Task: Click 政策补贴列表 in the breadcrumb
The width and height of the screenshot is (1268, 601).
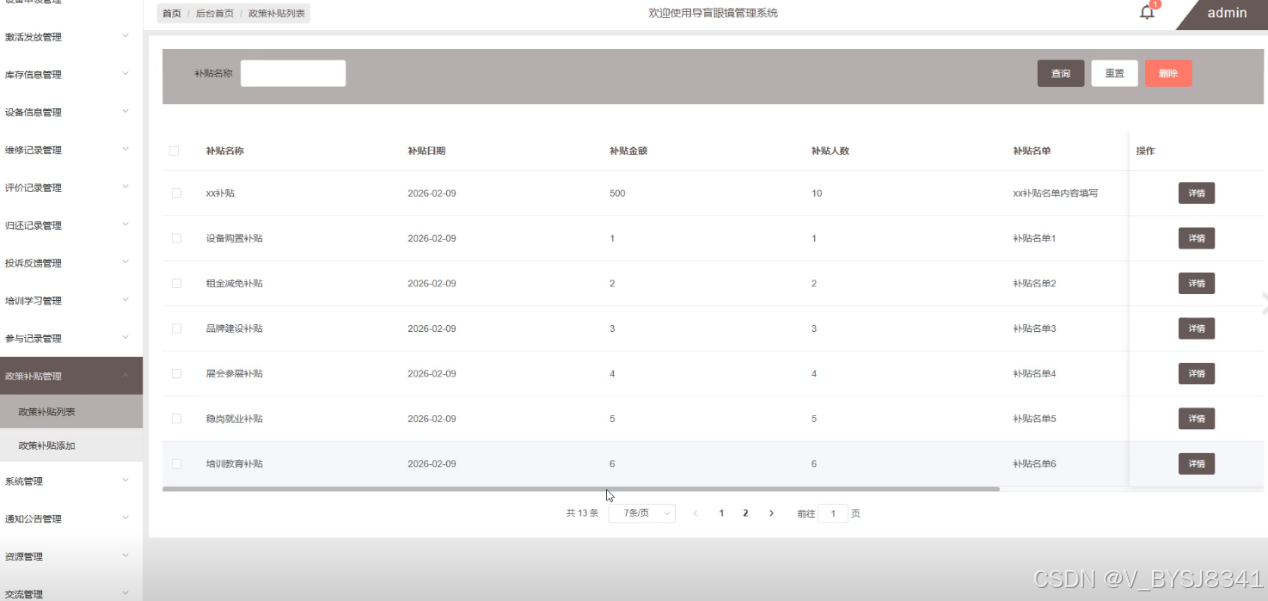Action: point(278,14)
